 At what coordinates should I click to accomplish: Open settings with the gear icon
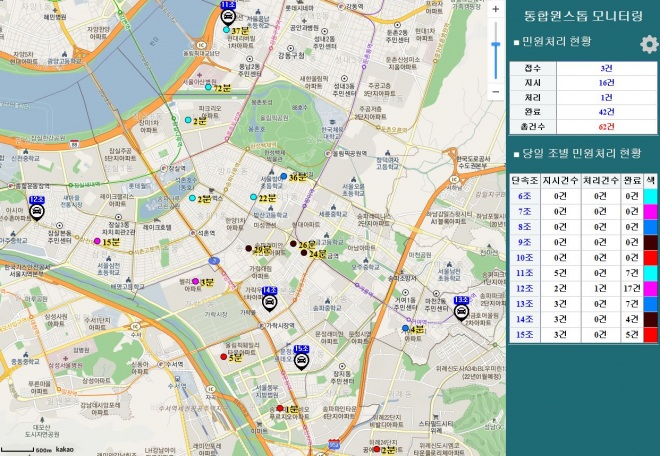pyautogui.click(x=649, y=45)
